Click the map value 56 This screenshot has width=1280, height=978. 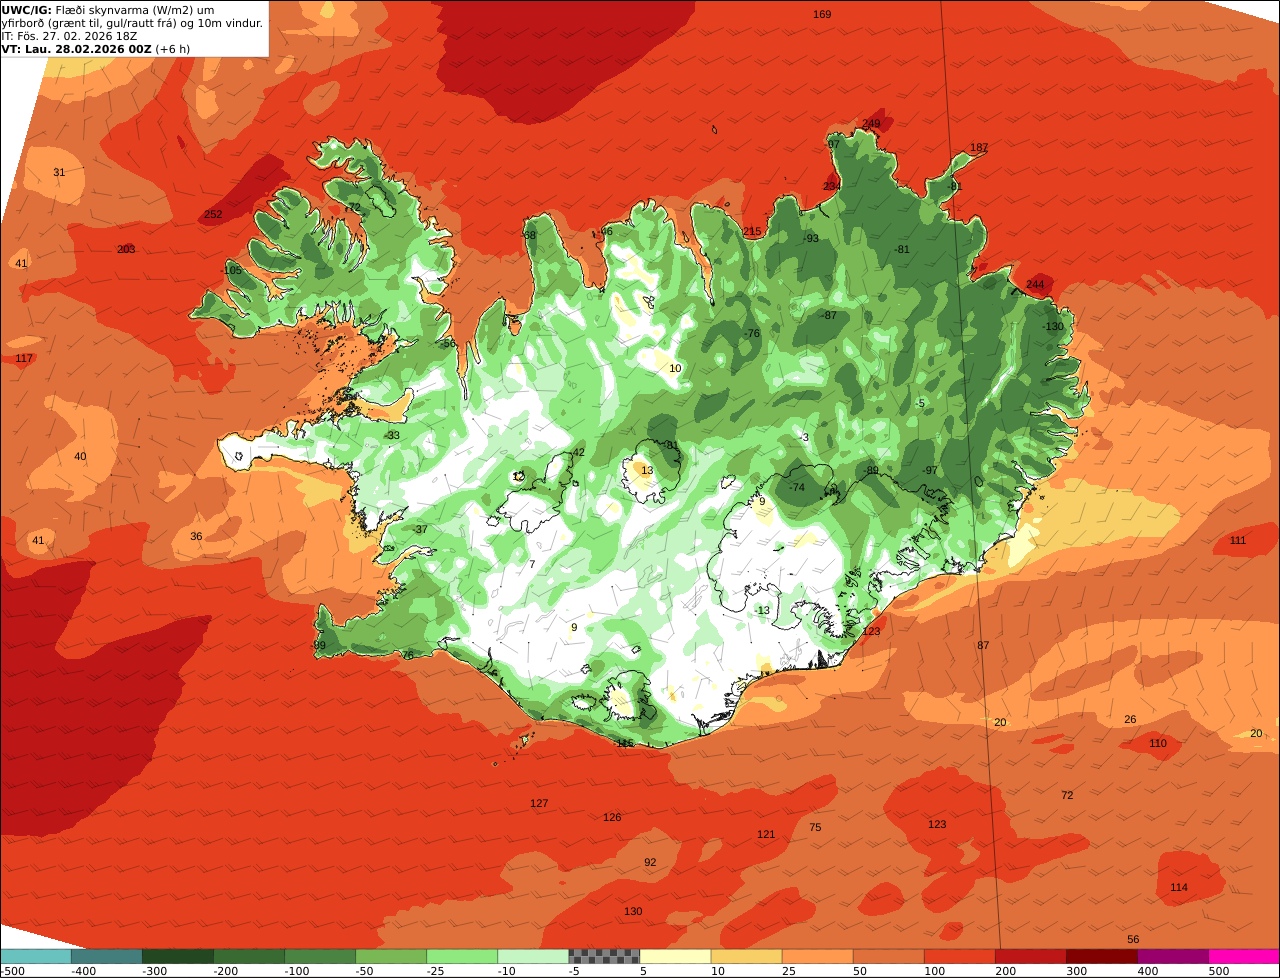pos(1133,939)
